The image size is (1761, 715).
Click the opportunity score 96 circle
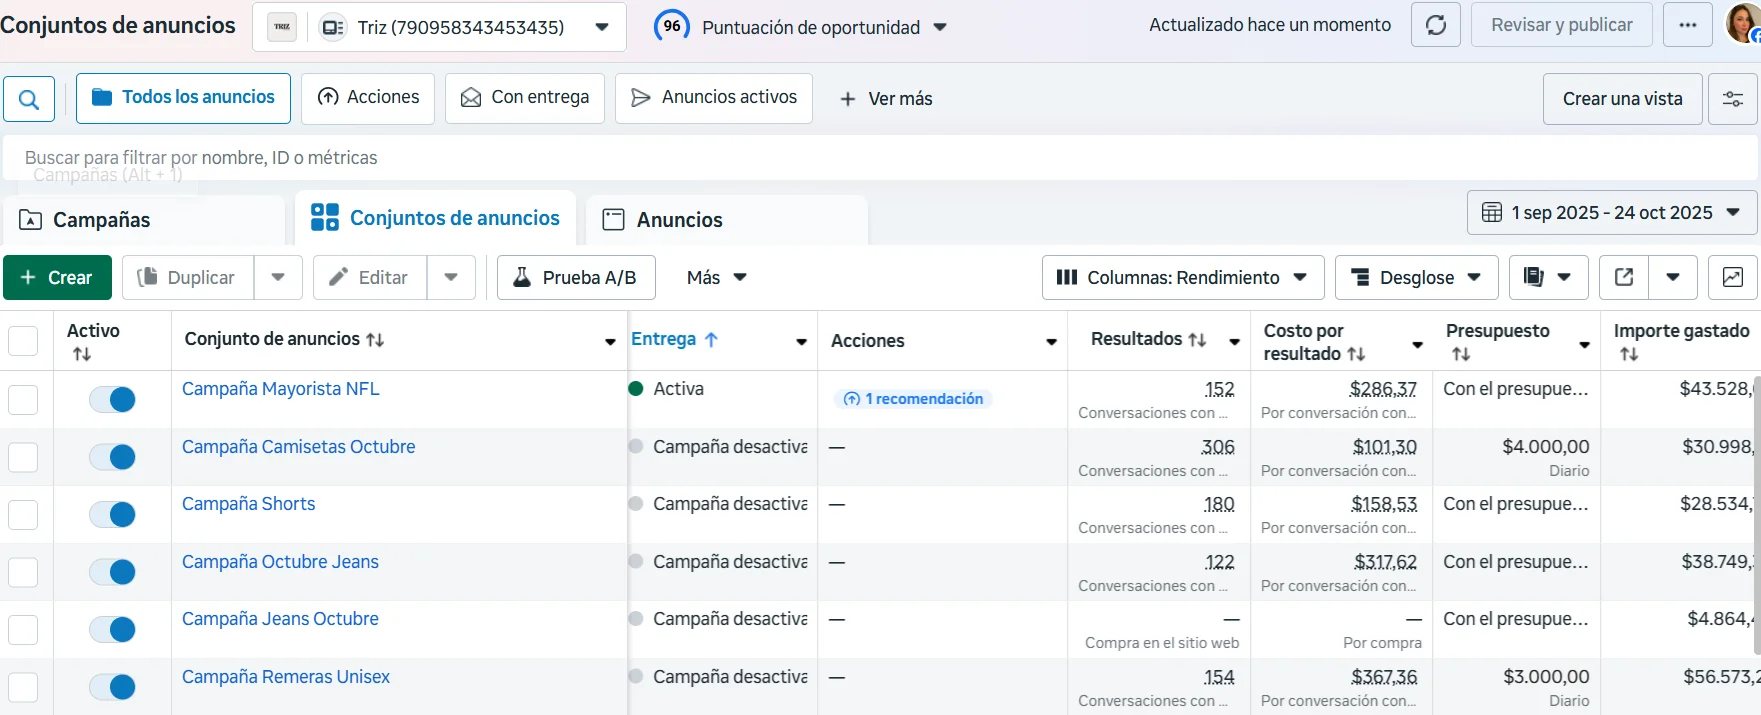(672, 26)
